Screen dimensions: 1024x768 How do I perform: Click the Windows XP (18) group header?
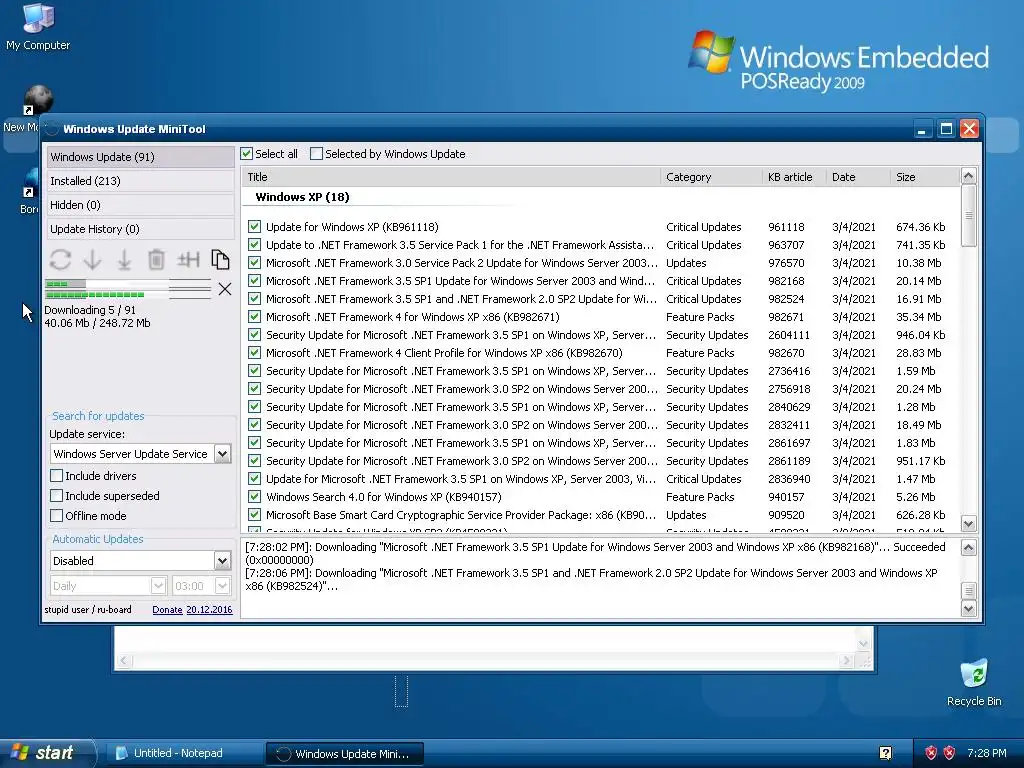[302, 197]
